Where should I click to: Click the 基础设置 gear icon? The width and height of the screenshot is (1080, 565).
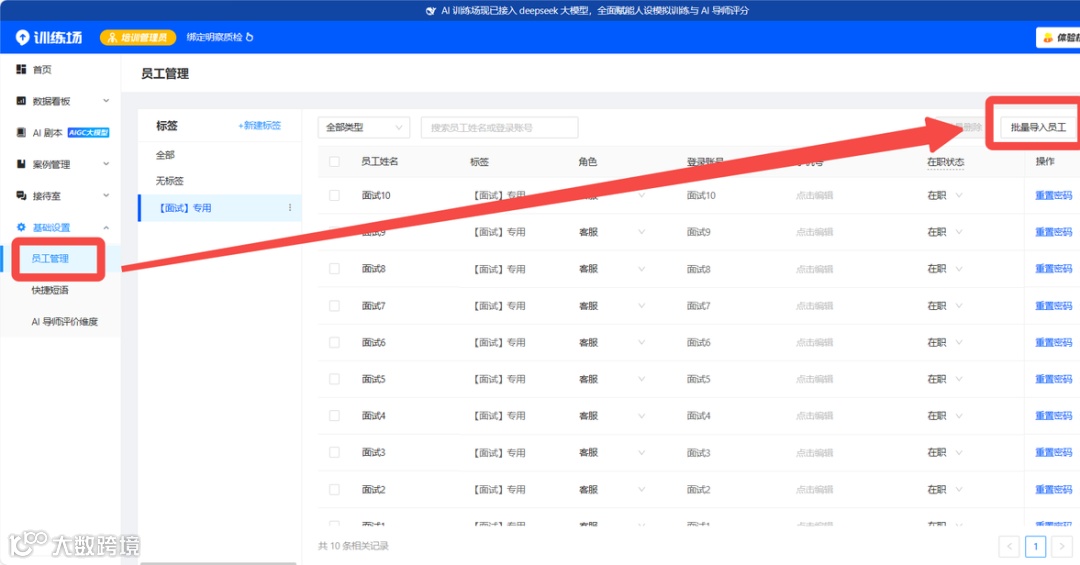point(21,227)
